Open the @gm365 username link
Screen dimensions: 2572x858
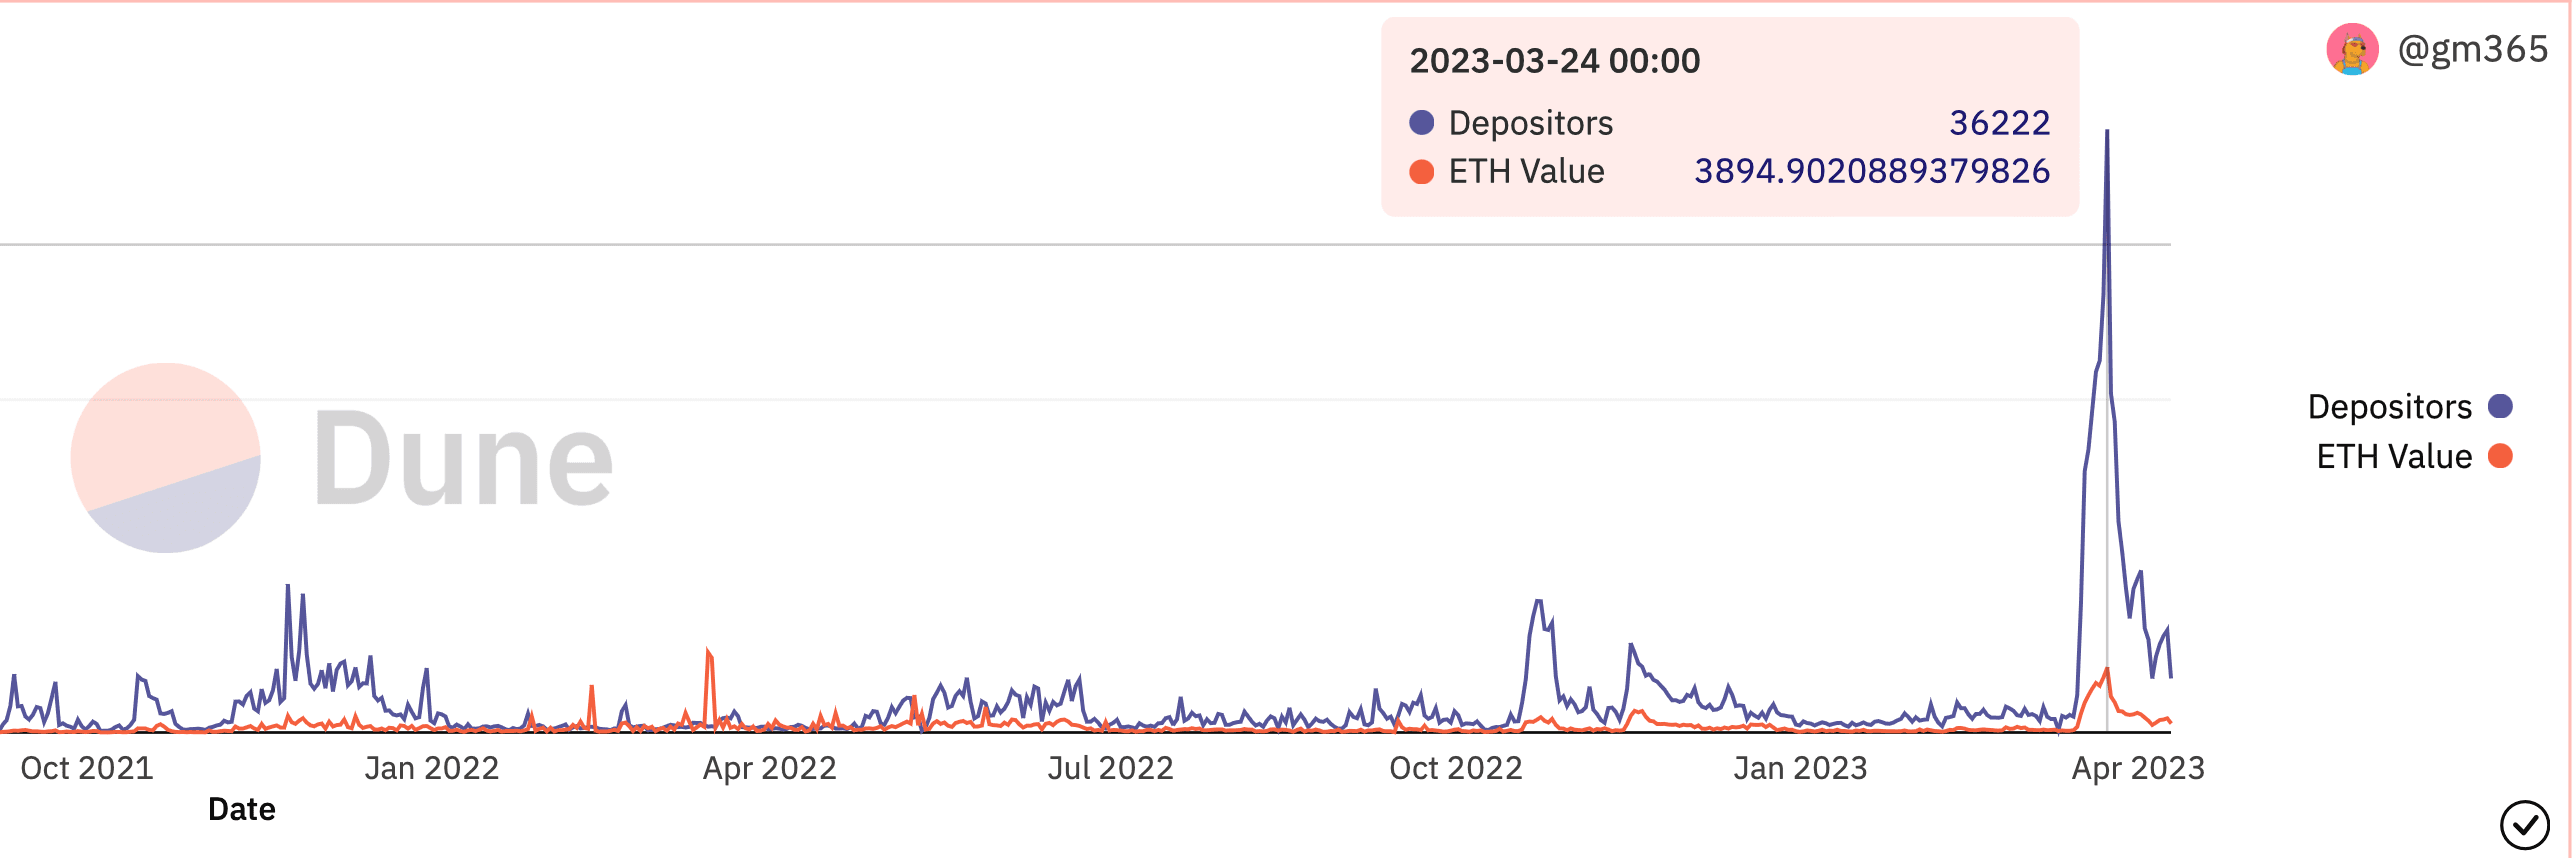coord(2472,49)
